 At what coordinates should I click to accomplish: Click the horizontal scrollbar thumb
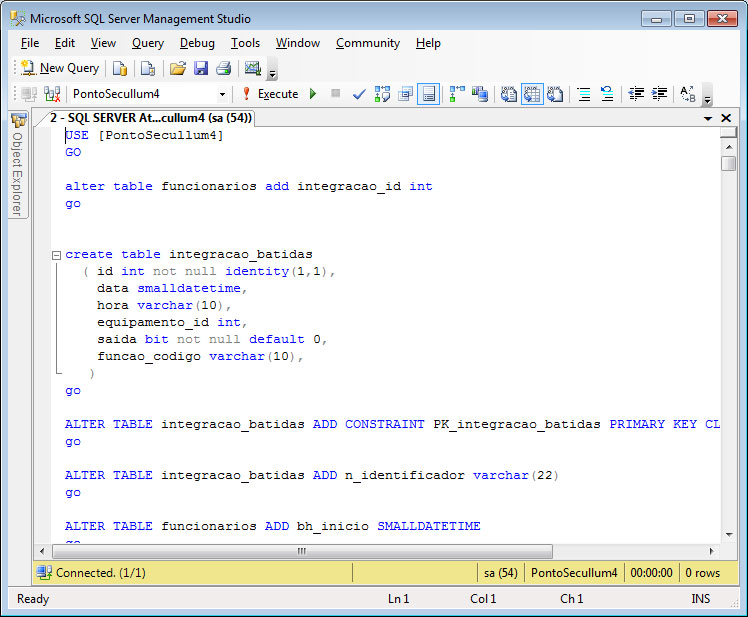coord(300,551)
